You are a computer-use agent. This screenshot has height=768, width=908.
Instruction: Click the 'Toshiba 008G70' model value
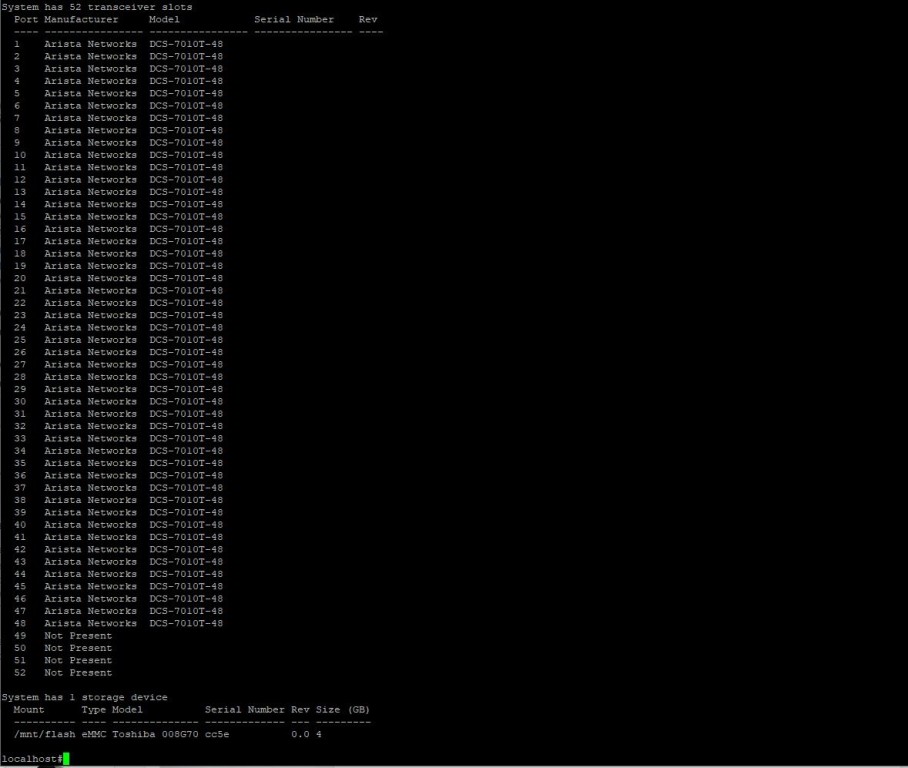click(155, 734)
